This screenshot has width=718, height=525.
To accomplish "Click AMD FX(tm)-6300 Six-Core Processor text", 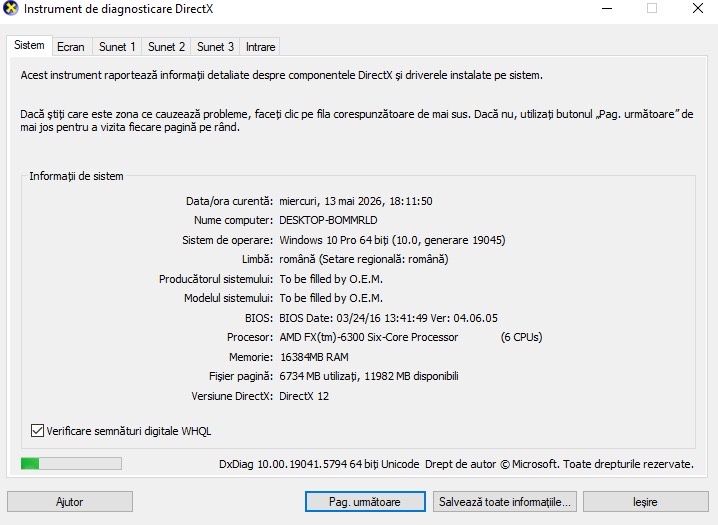I will [x=369, y=337].
